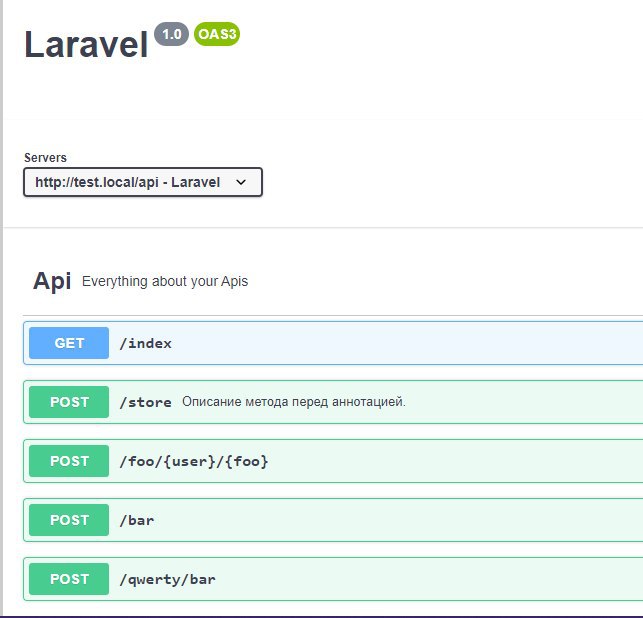Click the 1.0 version badge
This screenshot has height=618, width=643.
171,34
